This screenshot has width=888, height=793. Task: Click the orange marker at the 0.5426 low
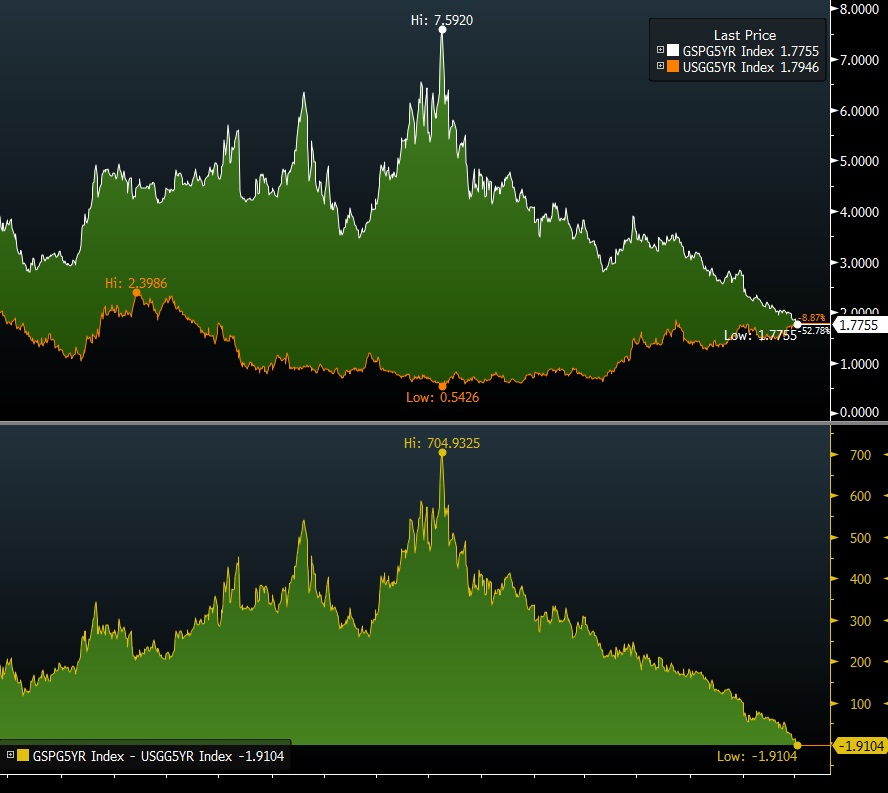tap(442, 386)
